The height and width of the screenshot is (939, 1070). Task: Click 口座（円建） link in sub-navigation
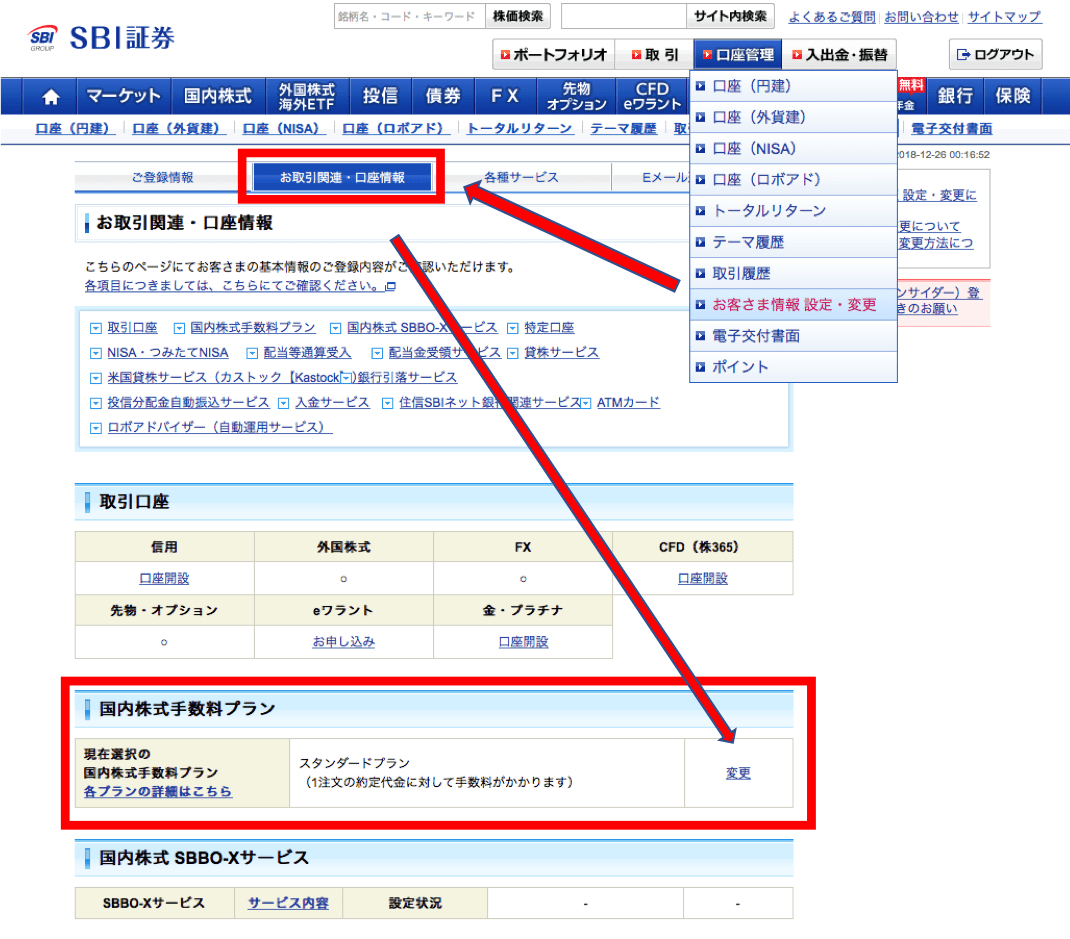(75, 128)
